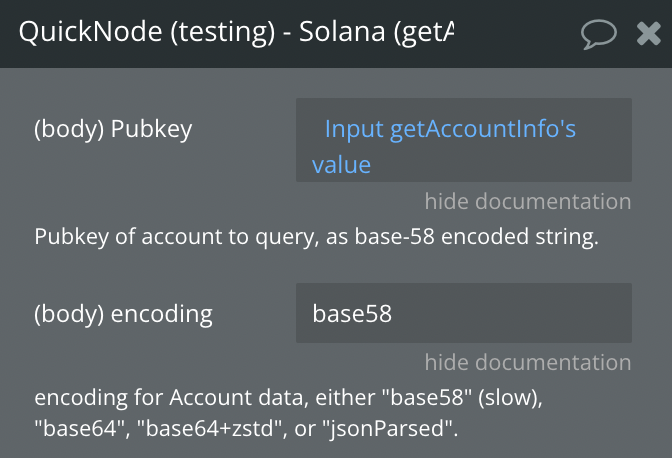Select the Pubkey of account documentation text

(x=316, y=237)
